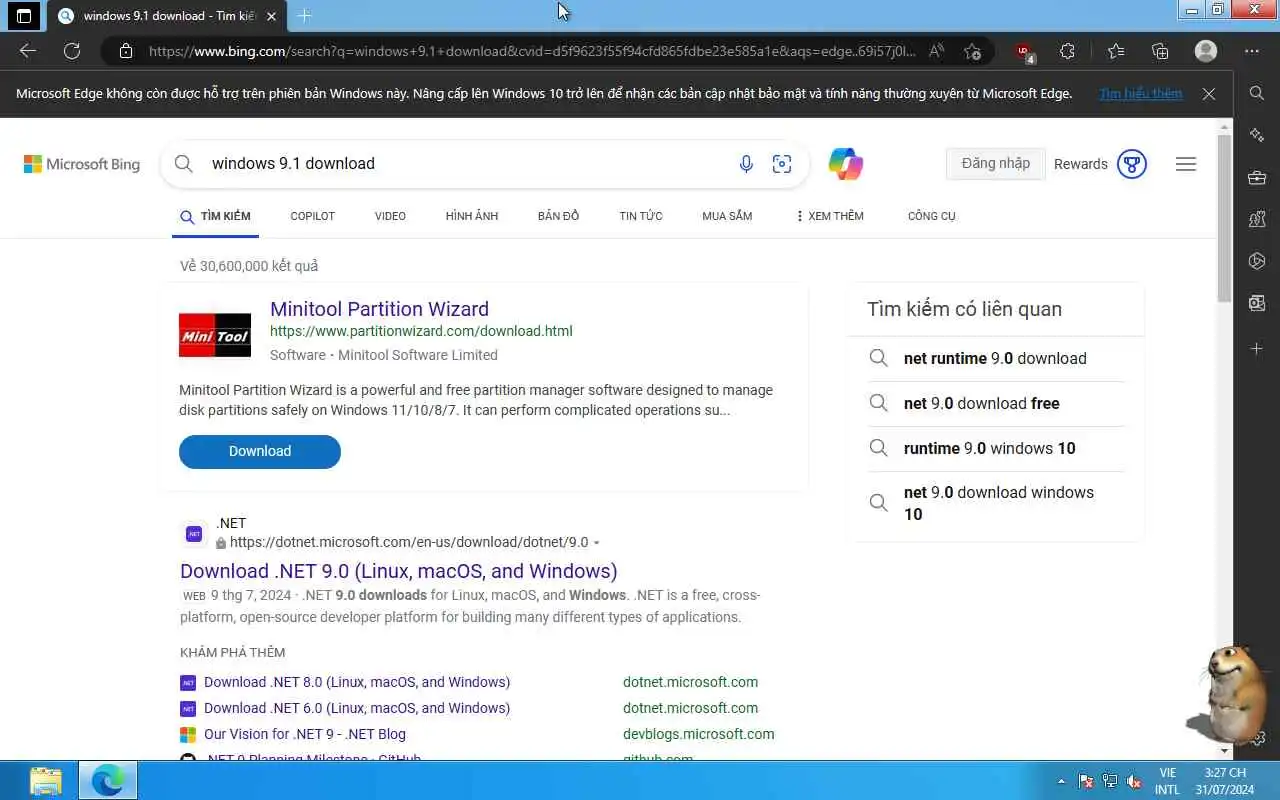Select related search 'net 9.0 download windows 10'
The width and height of the screenshot is (1280, 800).
tap(998, 503)
